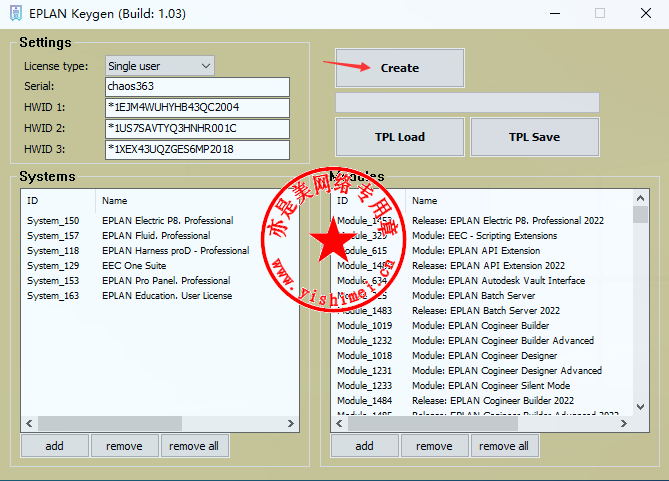Click the add button under Systems
This screenshot has width=669, height=481.
[55, 446]
